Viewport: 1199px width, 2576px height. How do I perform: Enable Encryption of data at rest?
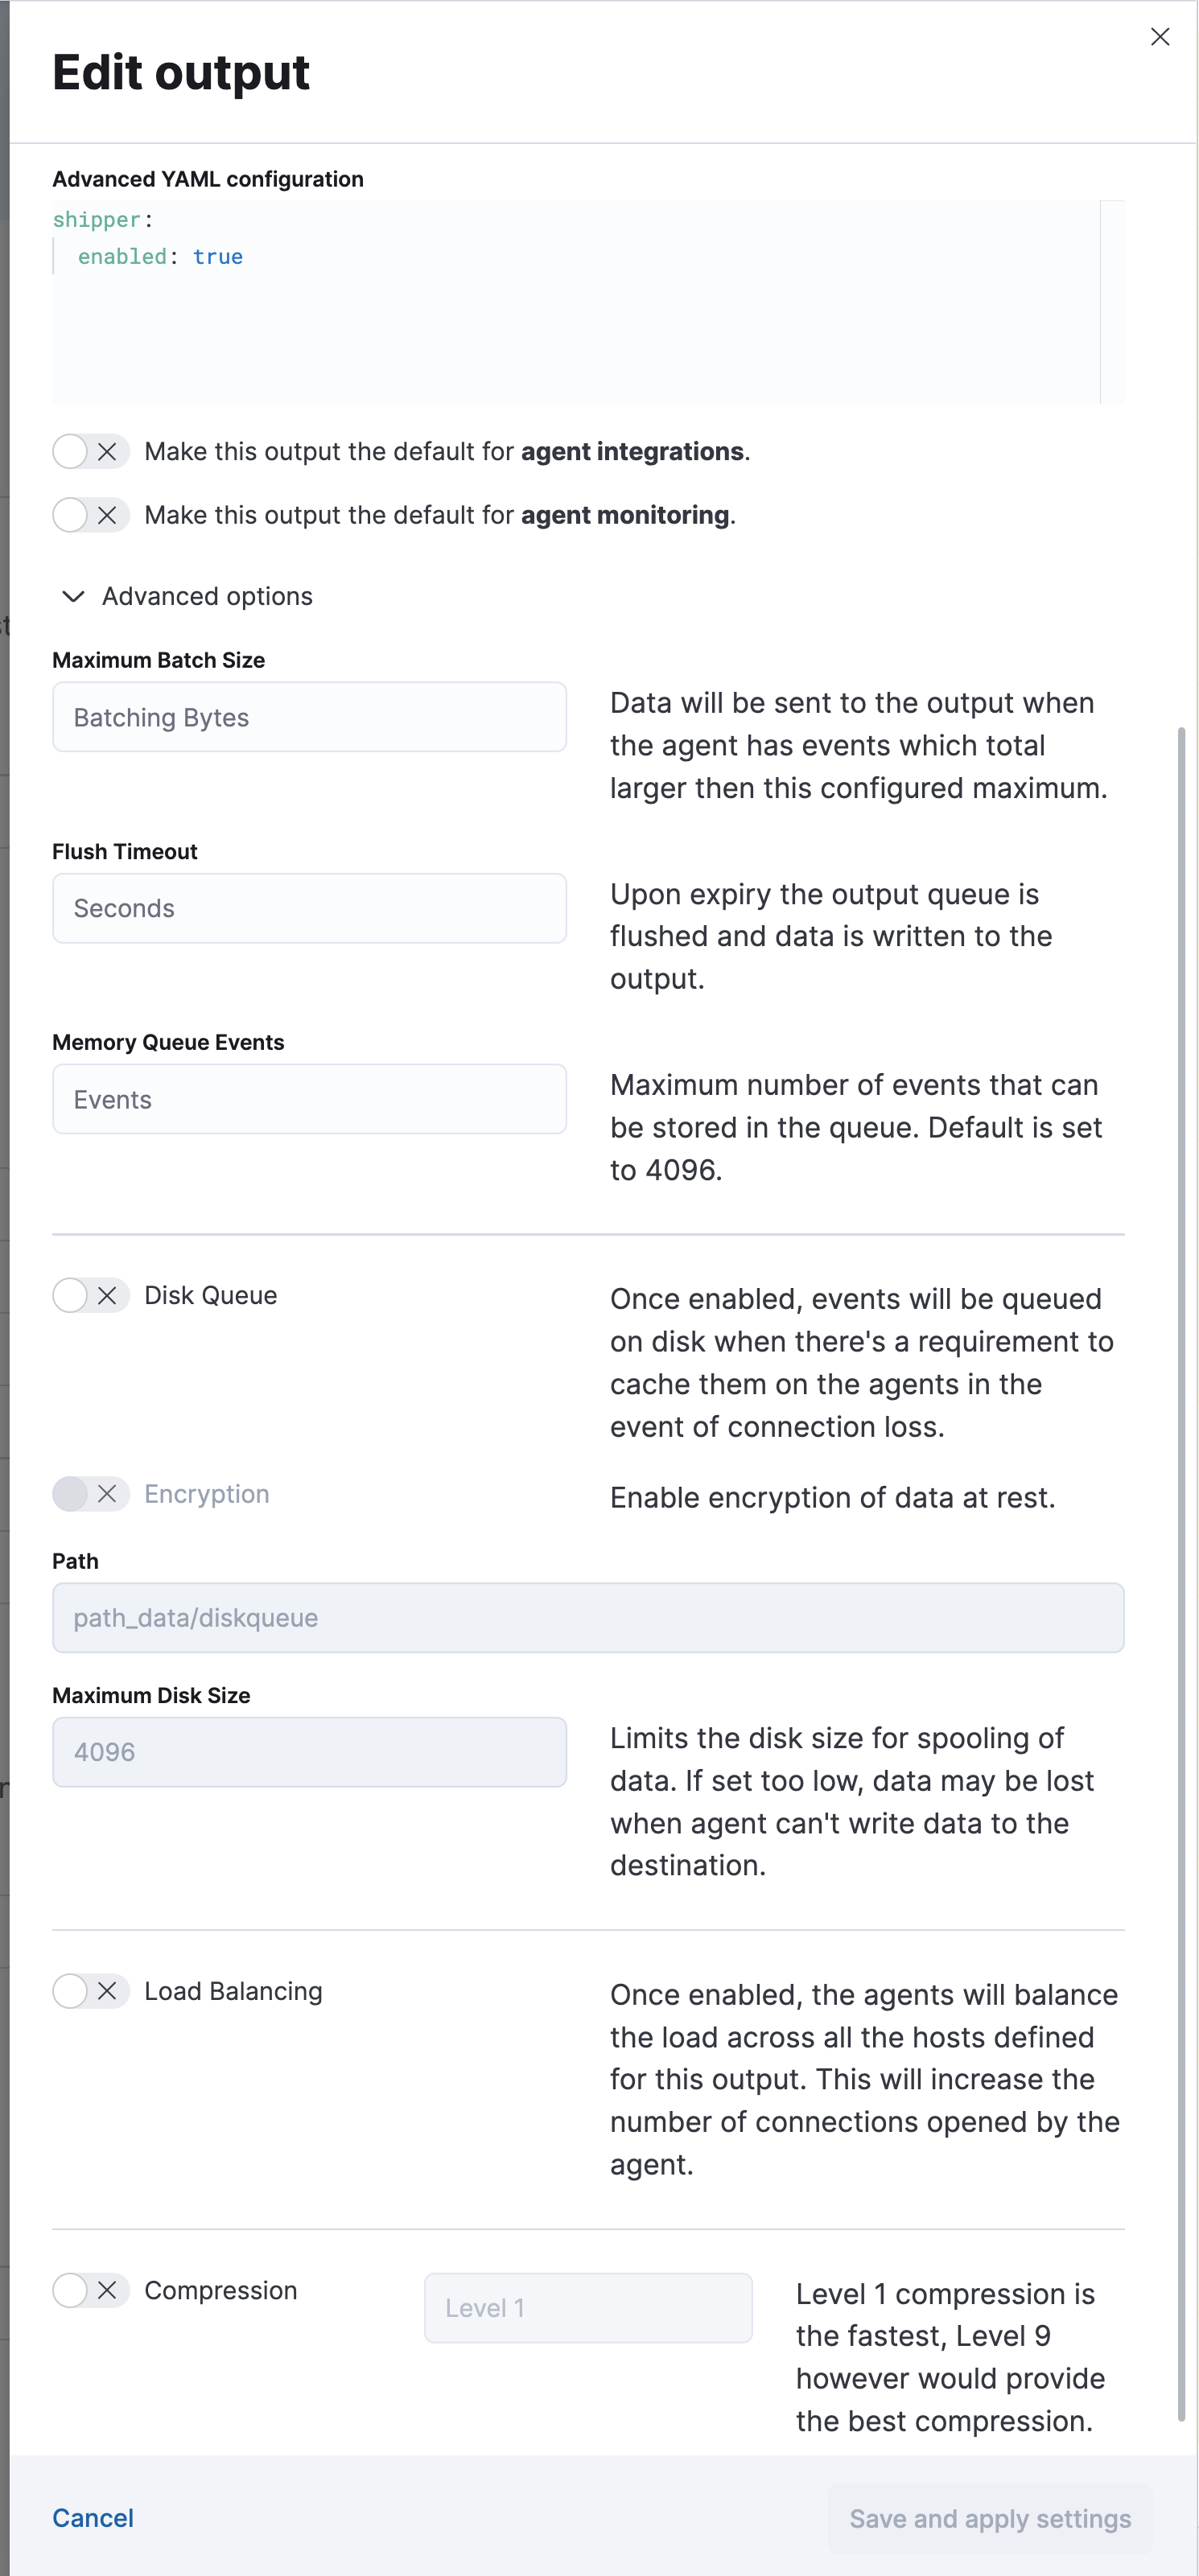90,1494
